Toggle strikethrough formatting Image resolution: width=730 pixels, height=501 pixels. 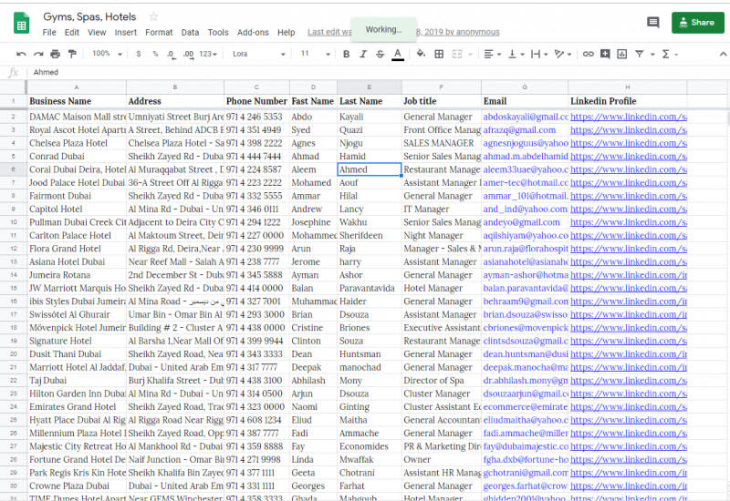click(380, 54)
